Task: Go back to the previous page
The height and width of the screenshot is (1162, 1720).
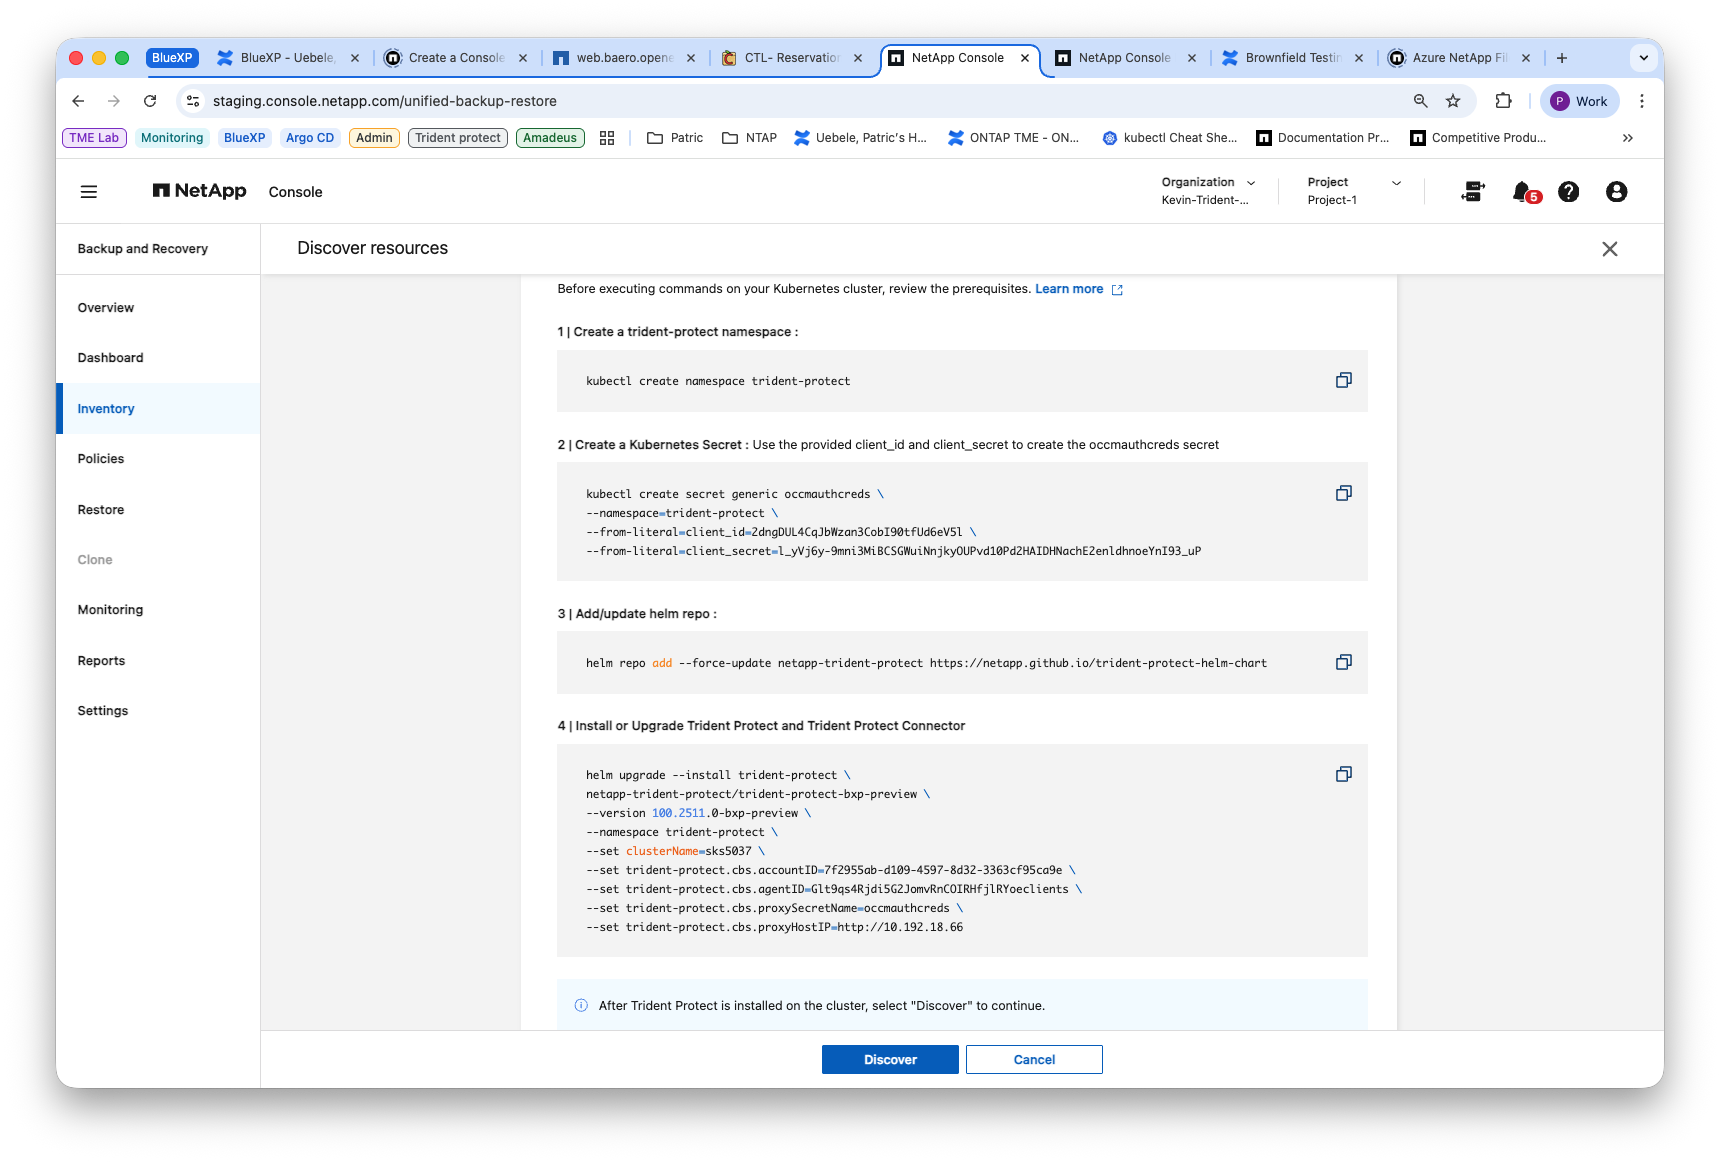Action: click(78, 101)
